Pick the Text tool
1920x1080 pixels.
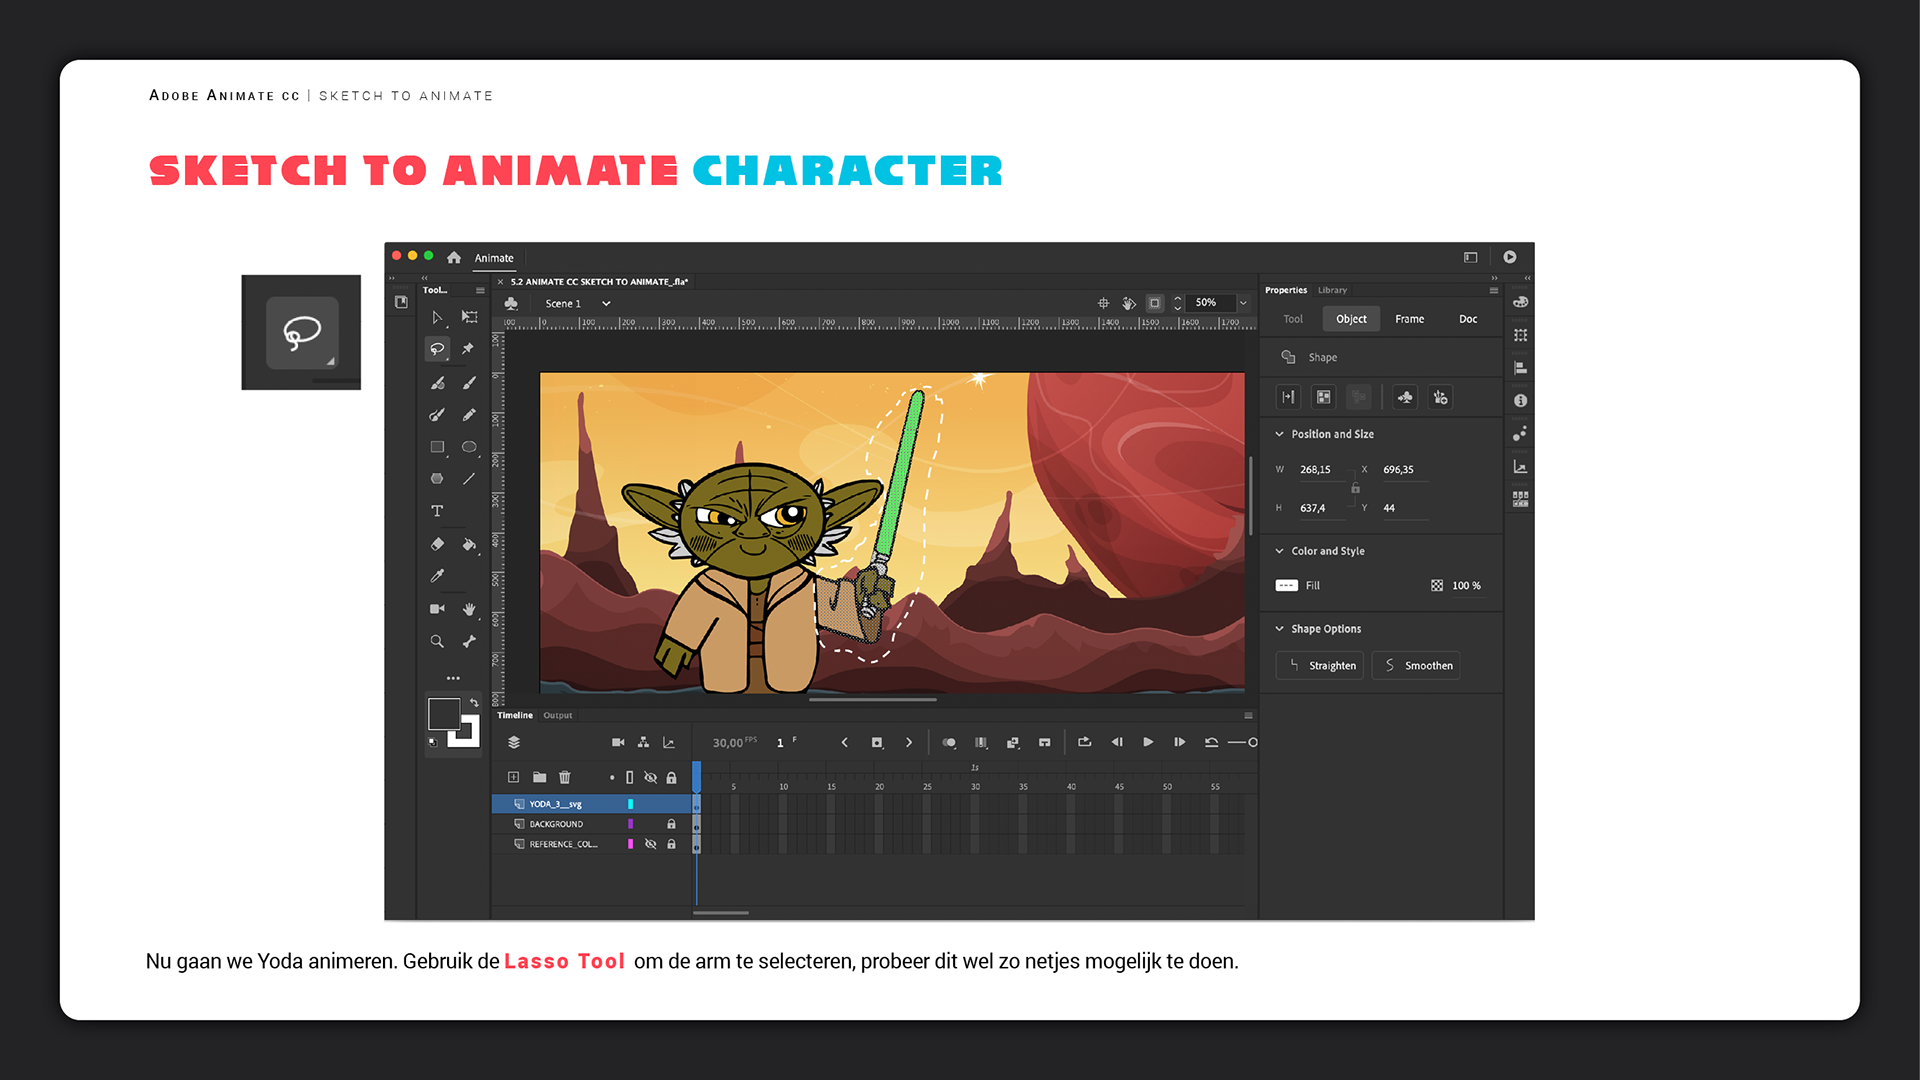pos(437,511)
